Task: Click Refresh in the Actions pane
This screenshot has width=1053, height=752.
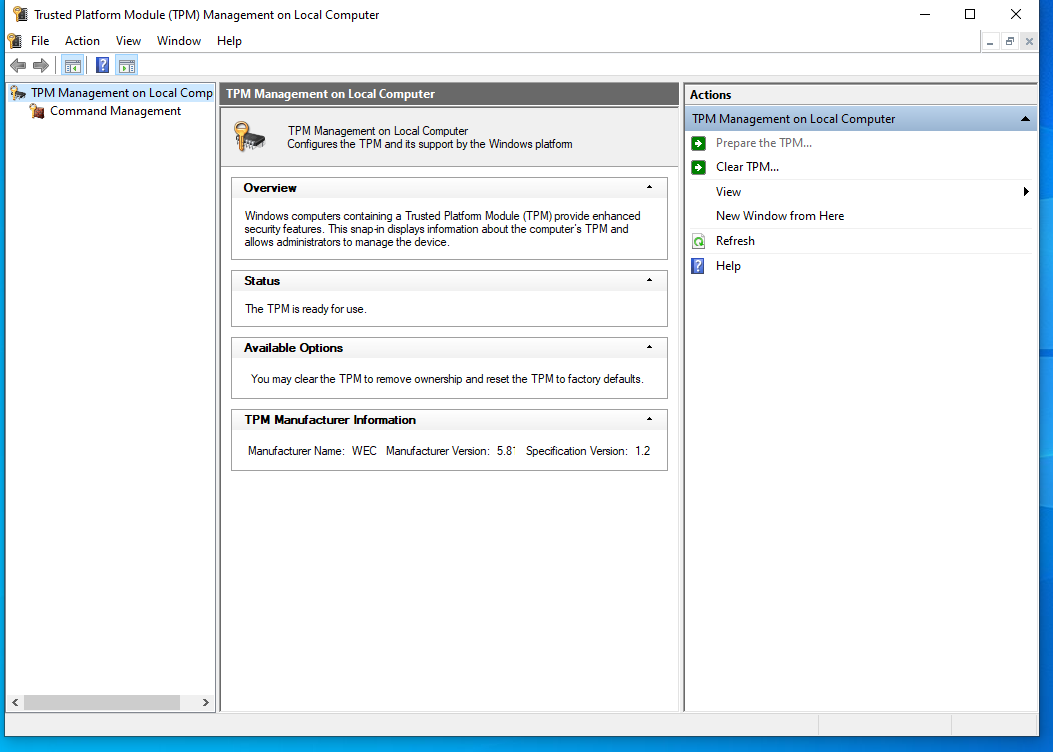Action: pyautogui.click(x=735, y=241)
